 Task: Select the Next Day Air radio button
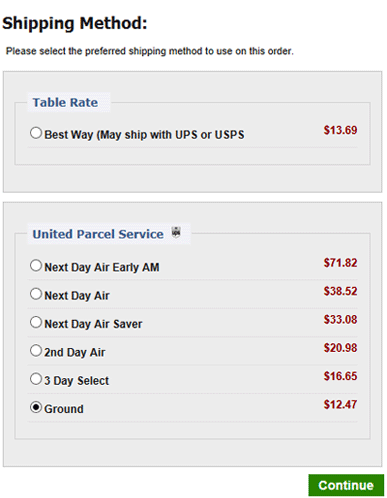[x=36, y=294]
